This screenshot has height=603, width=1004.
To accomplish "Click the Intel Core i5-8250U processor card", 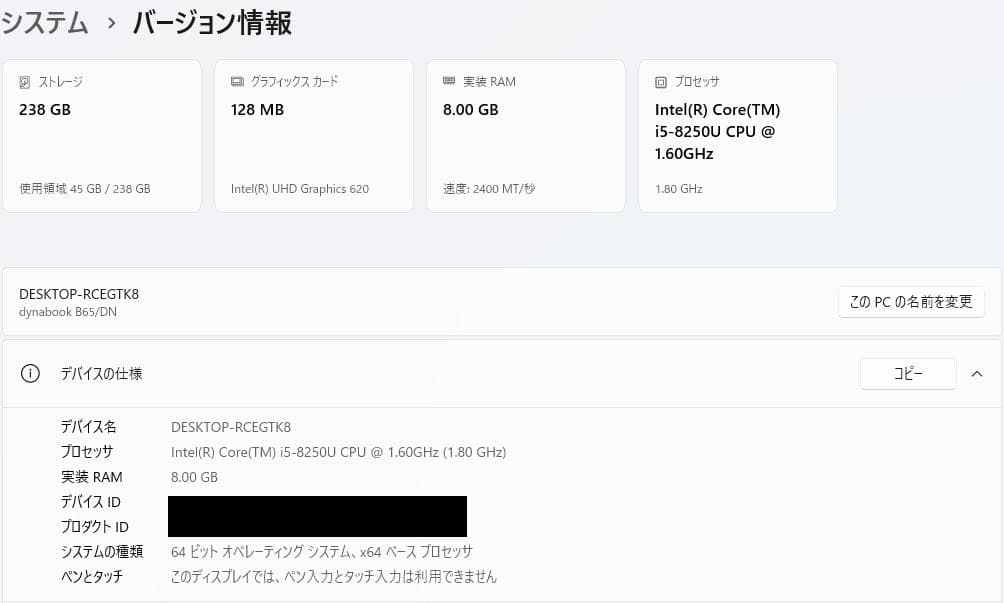I will coord(737,135).
